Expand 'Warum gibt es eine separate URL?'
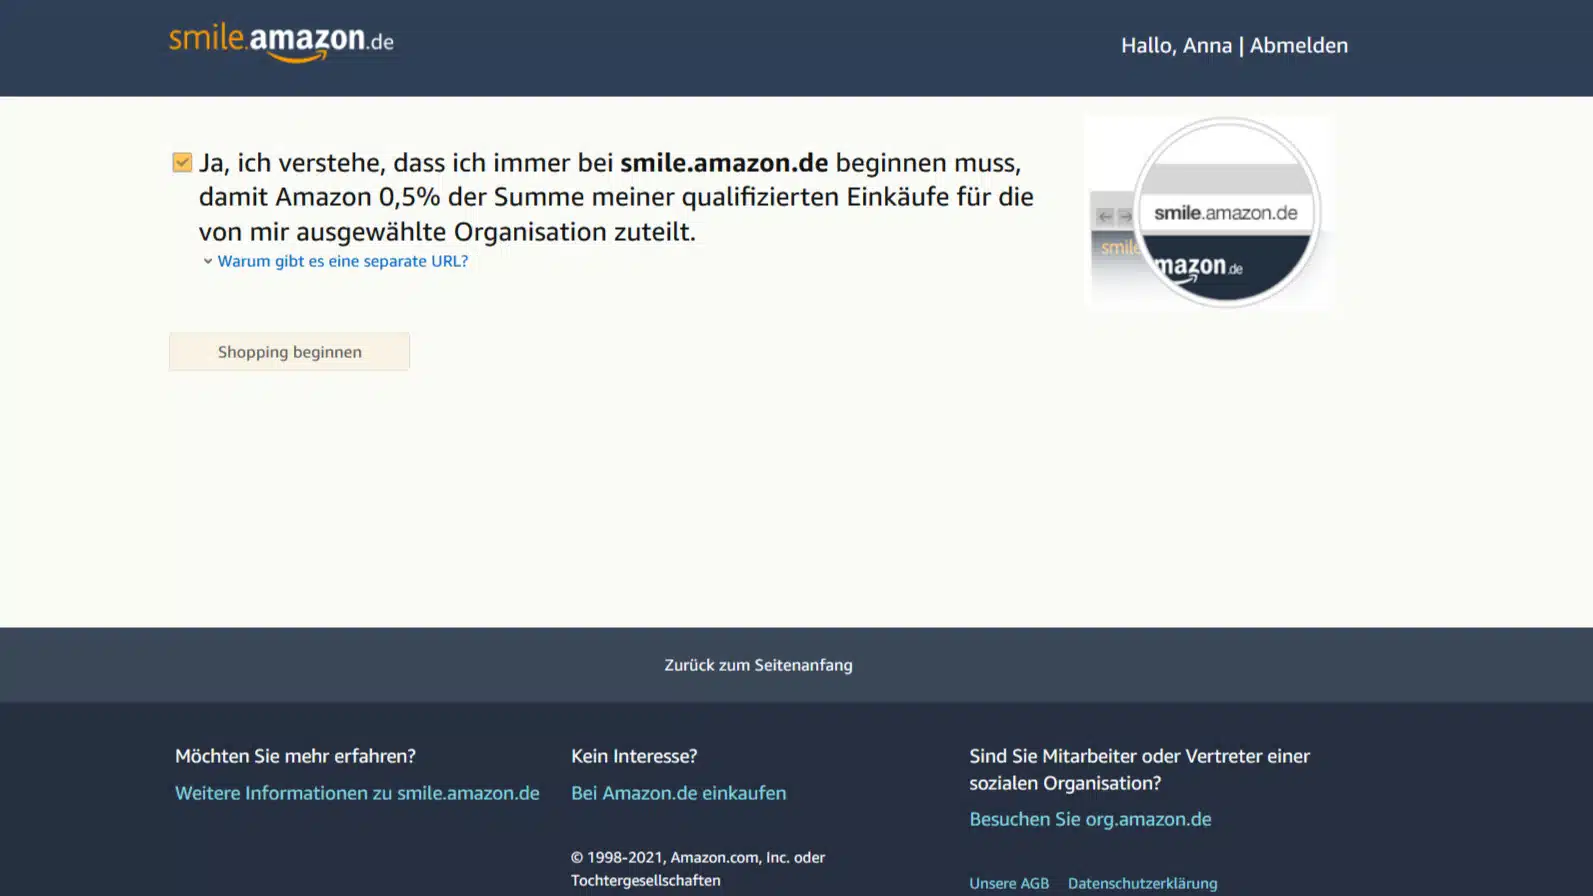The width and height of the screenshot is (1593, 896). point(342,261)
